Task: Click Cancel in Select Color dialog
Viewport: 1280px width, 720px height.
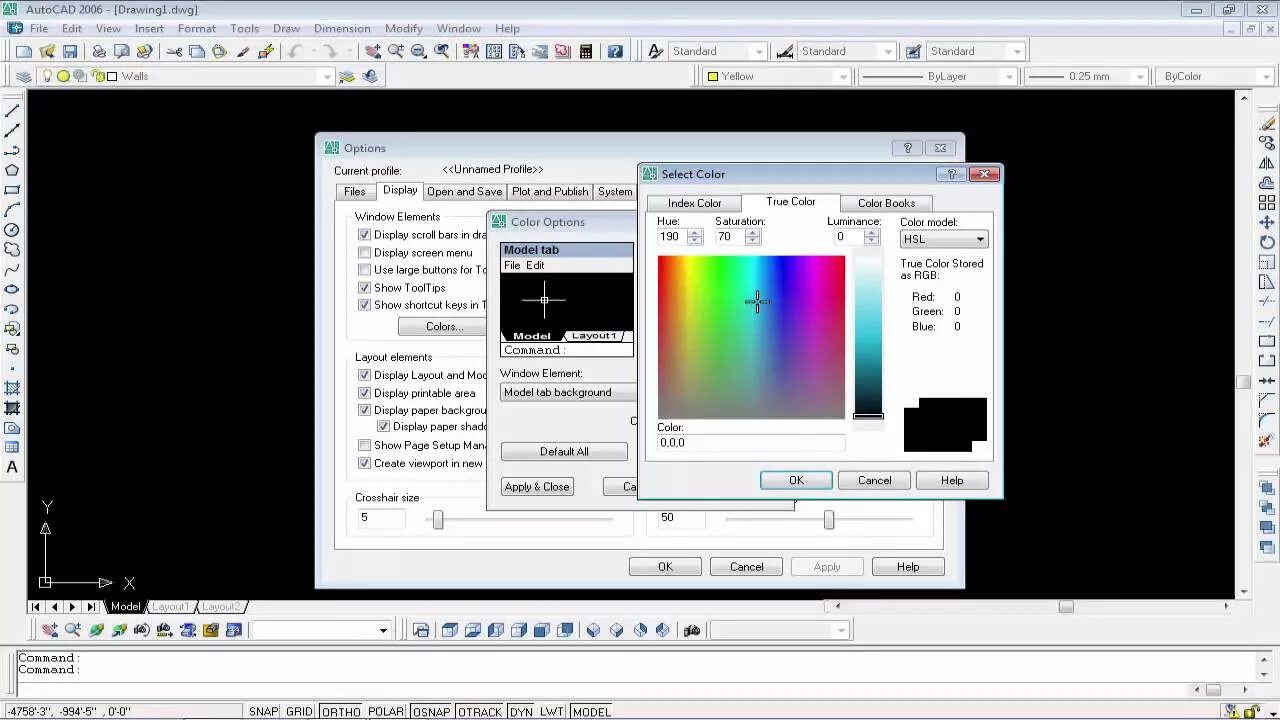Action: [874, 481]
